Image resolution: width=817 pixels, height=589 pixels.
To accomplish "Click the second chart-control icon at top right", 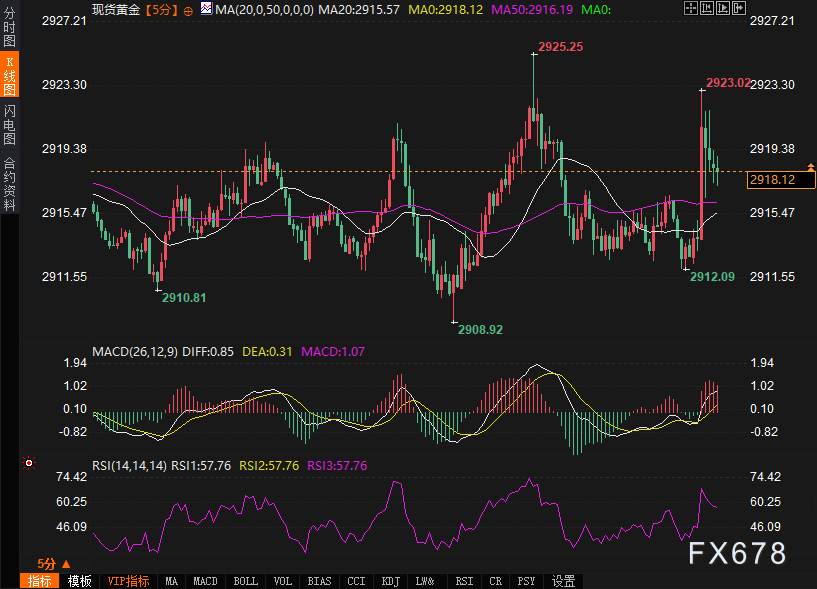I will pos(705,9).
